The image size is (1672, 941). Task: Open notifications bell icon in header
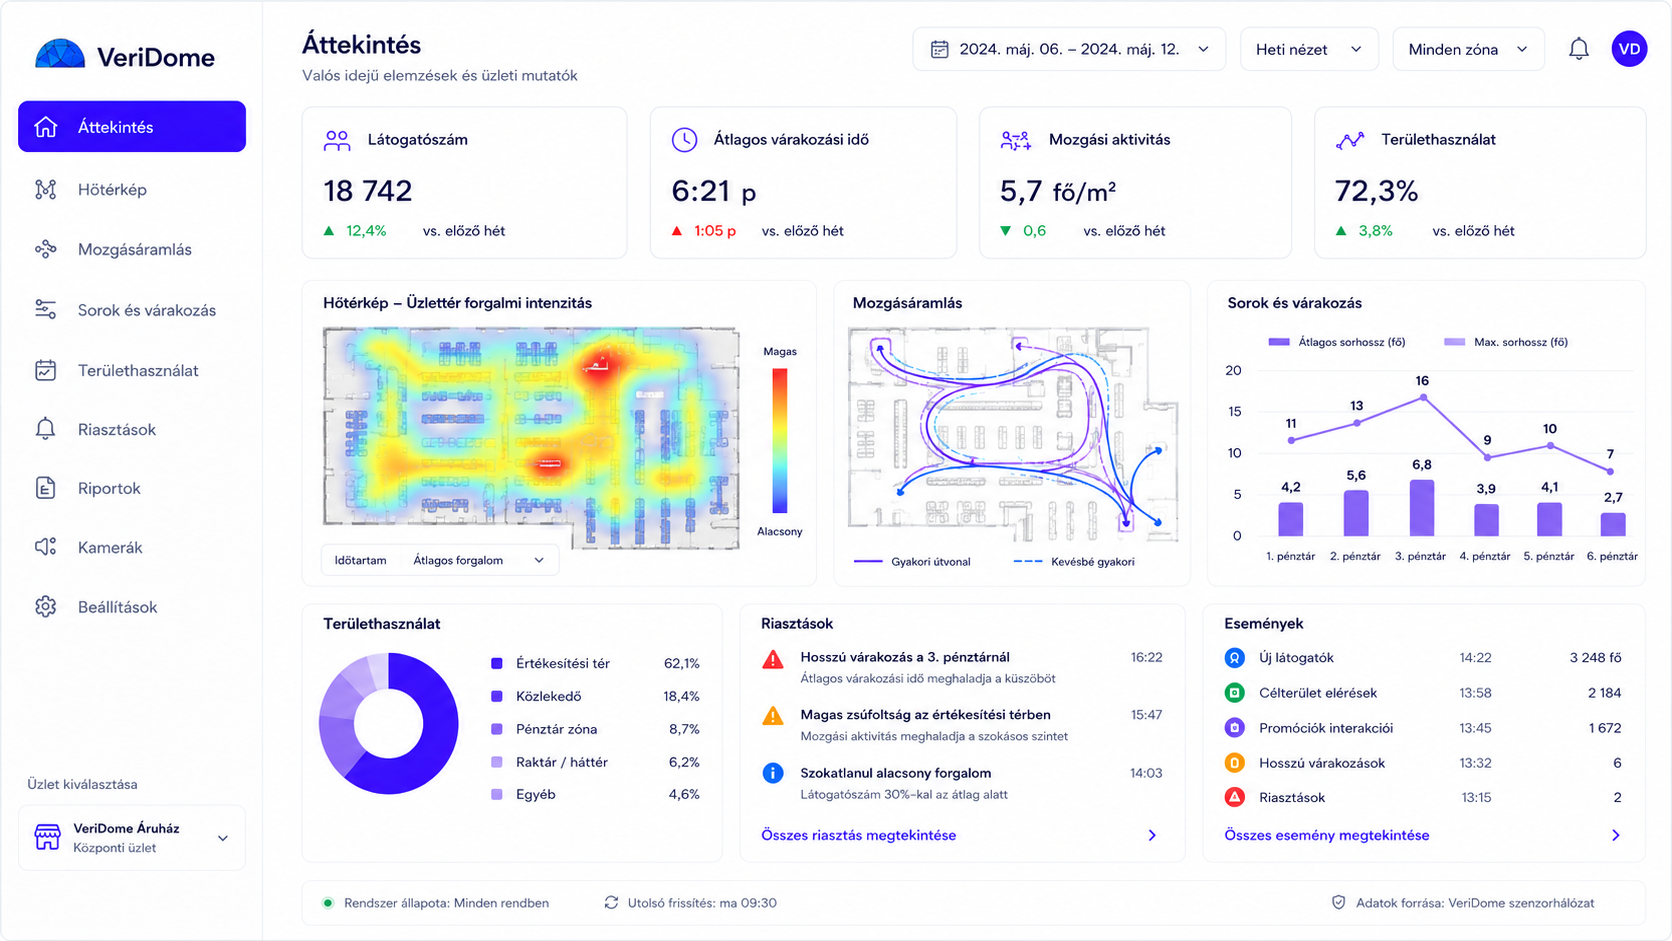[x=1578, y=49]
